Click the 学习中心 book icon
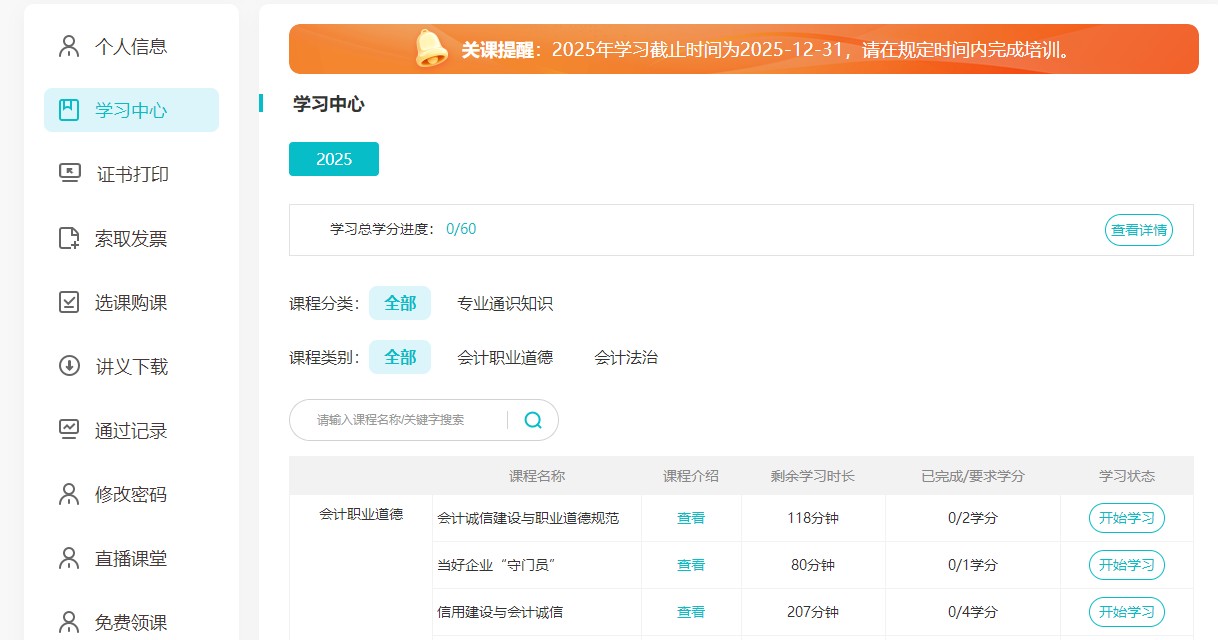This screenshot has width=1218, height=640. click(x=69, y=110)
